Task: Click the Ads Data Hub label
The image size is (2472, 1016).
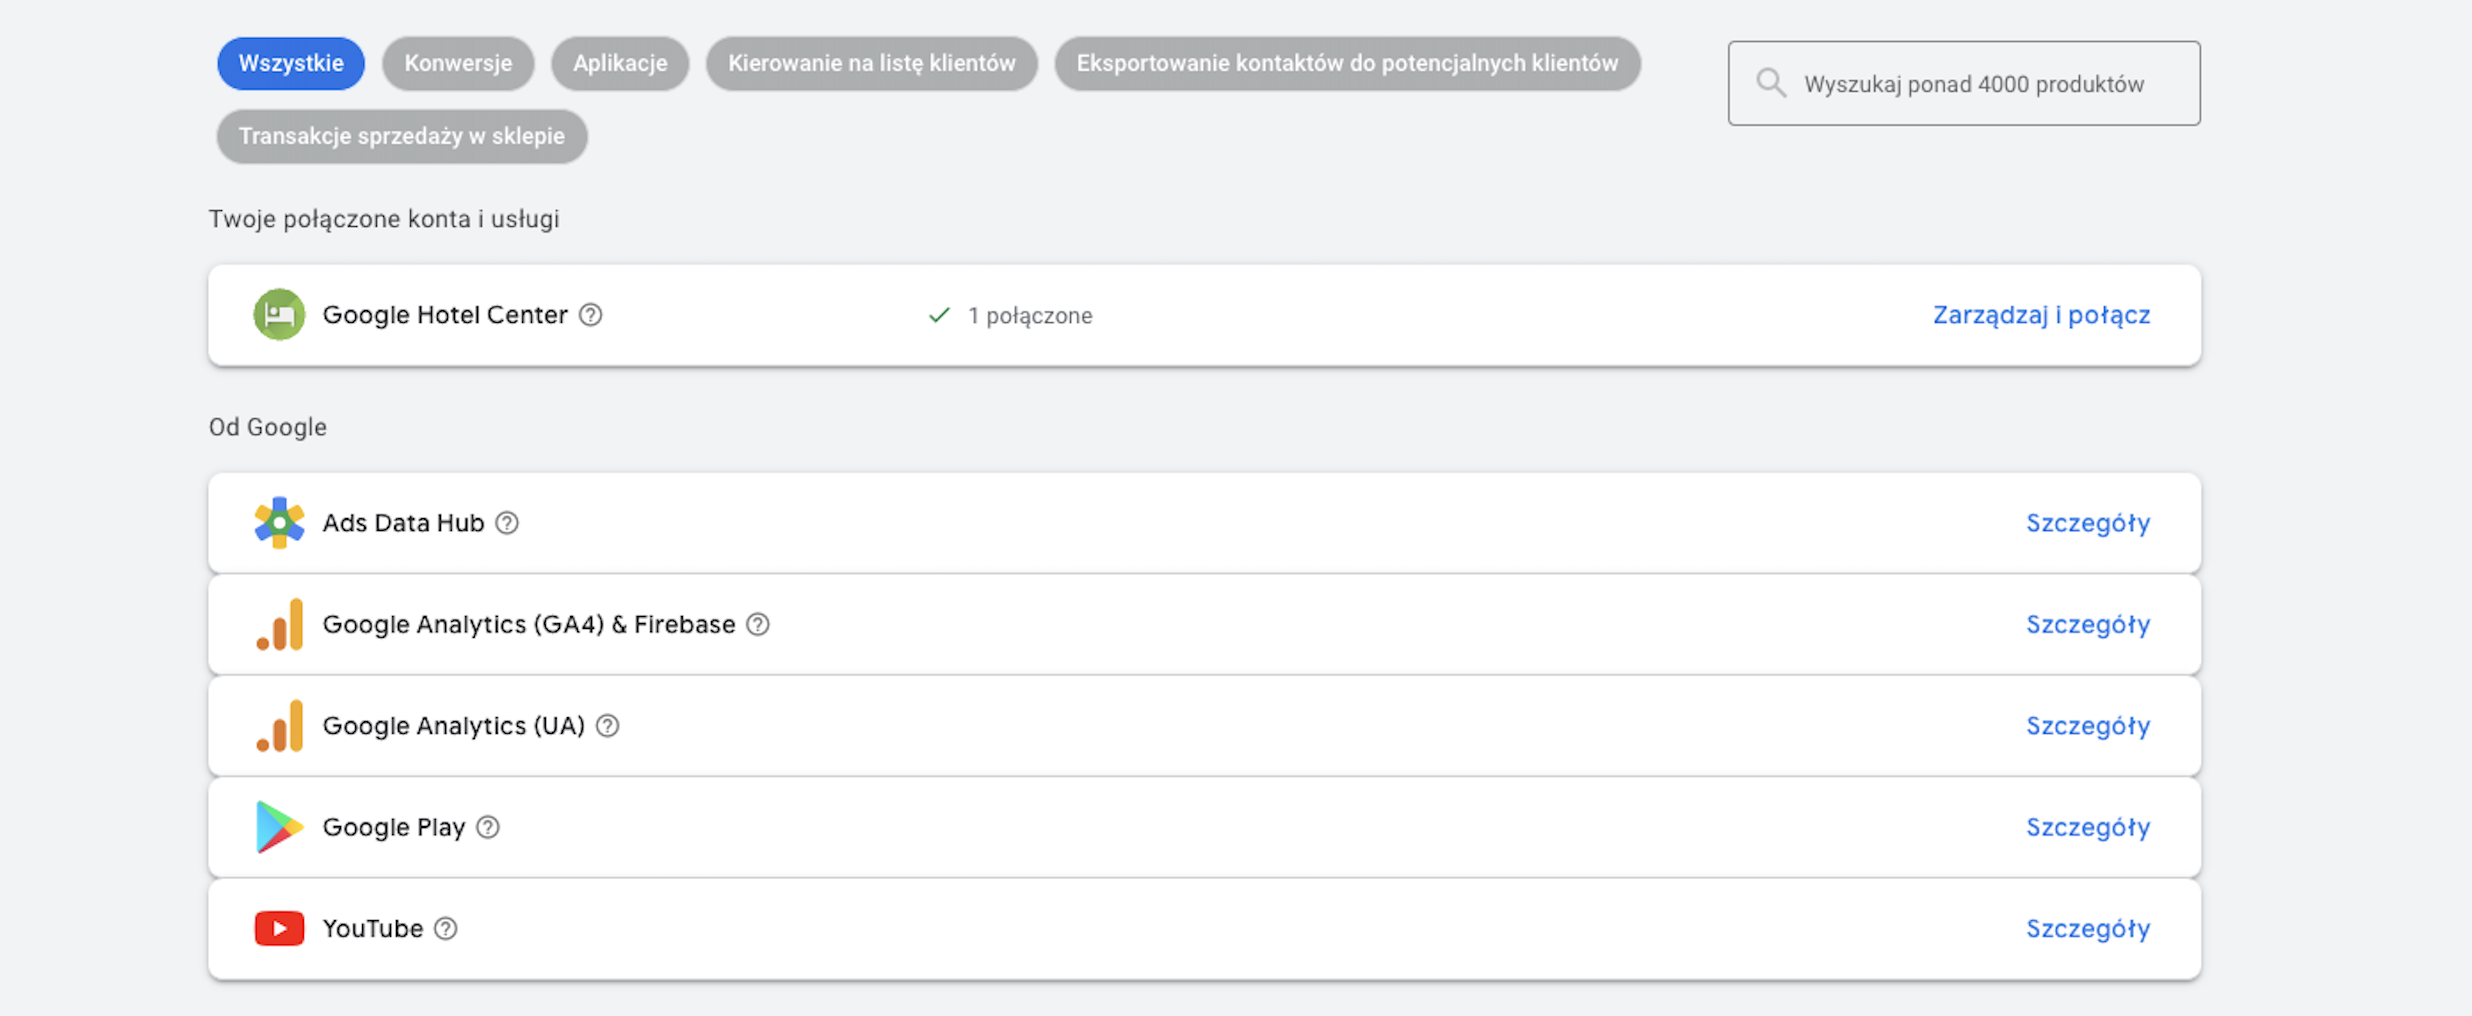Action: click(x=403, y=523)
